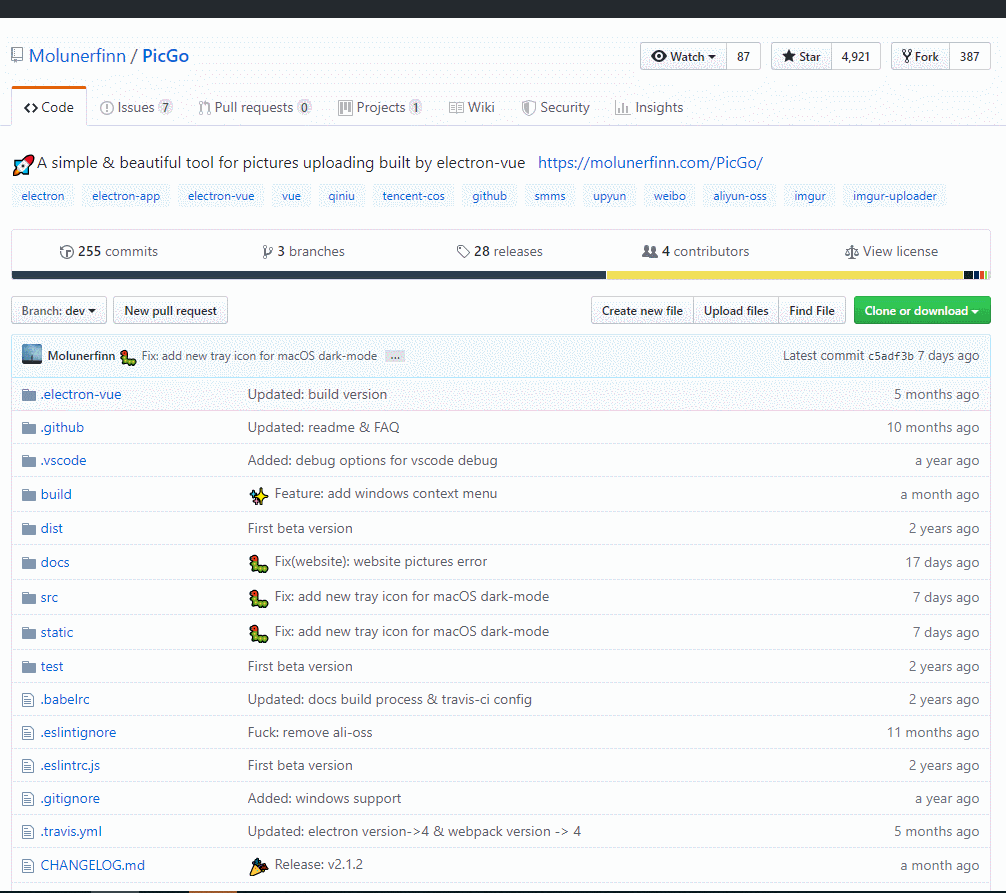Select the tencent-cos topic tag
The image size is (1006, 893).
[x=413, y=196]
